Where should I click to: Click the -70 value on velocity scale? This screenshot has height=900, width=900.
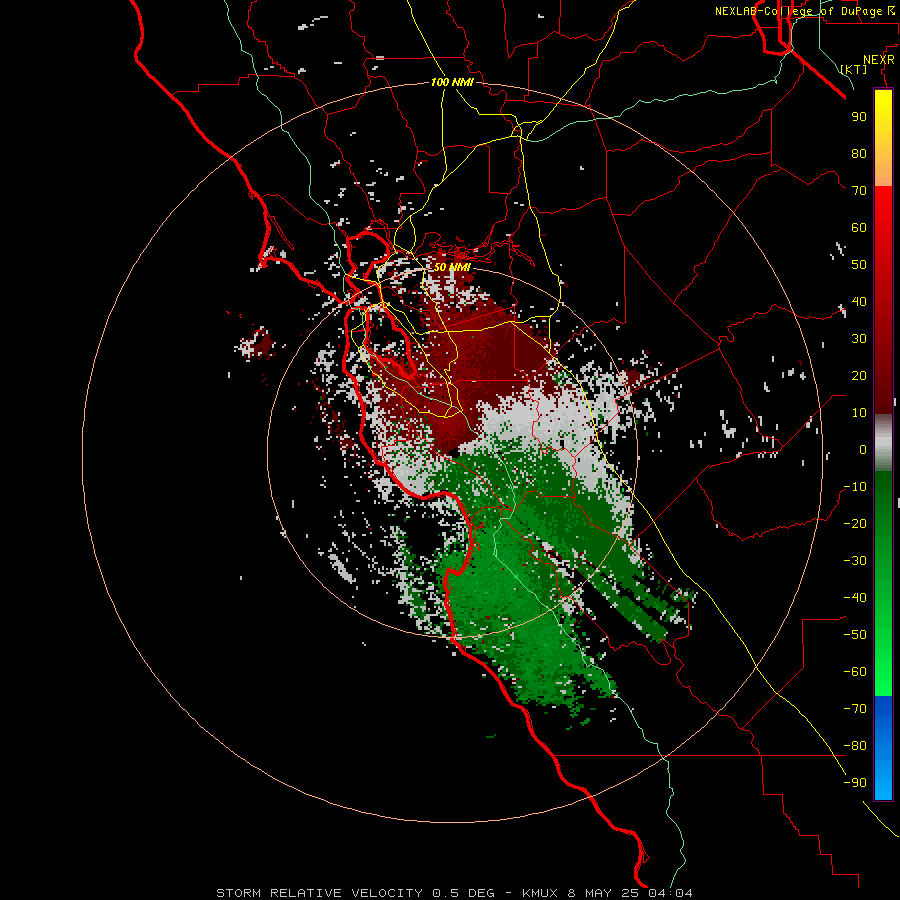point(855,709)
